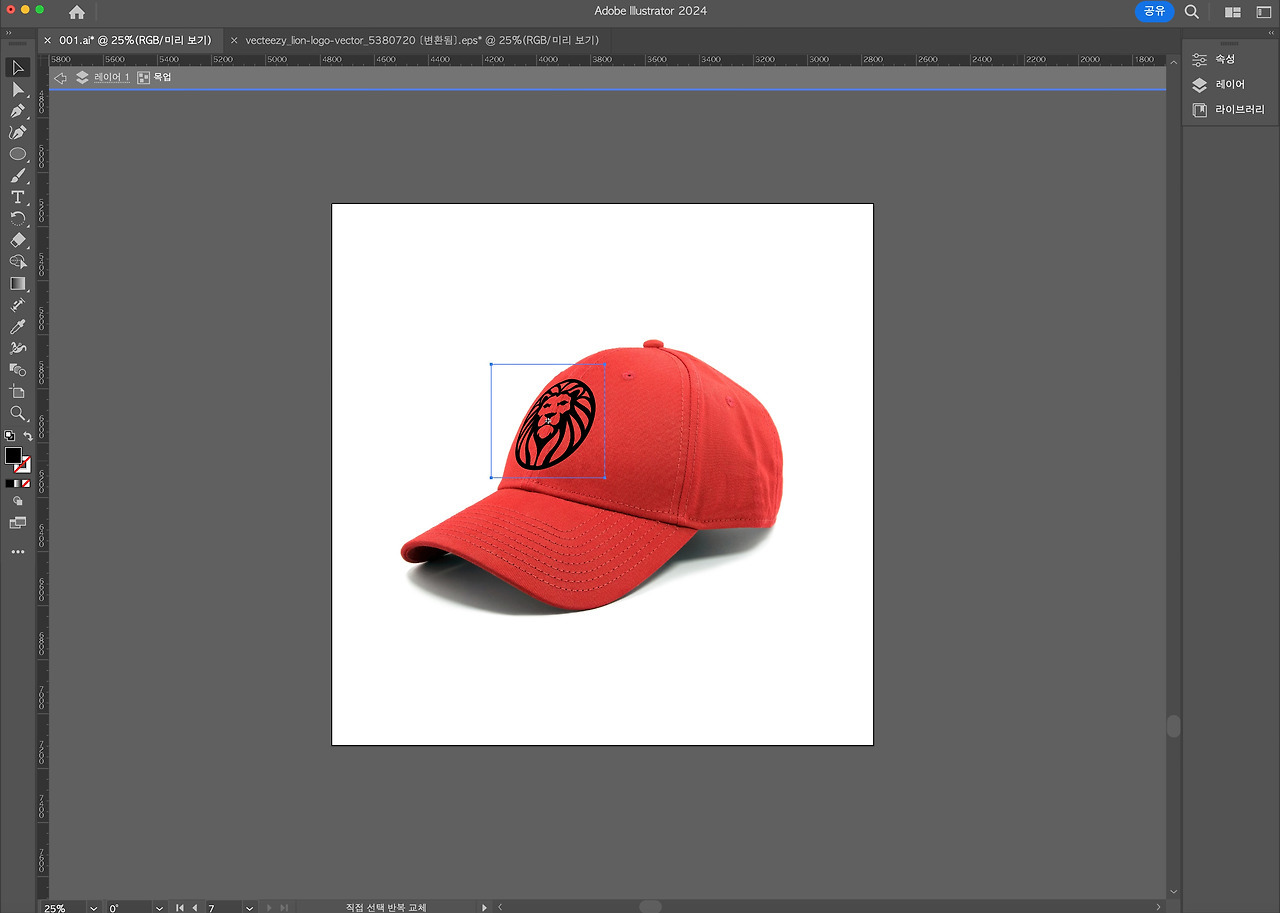Click the 공유 share button
The width and height of the screenshot is (1280, 913).
coord(1155,11)
